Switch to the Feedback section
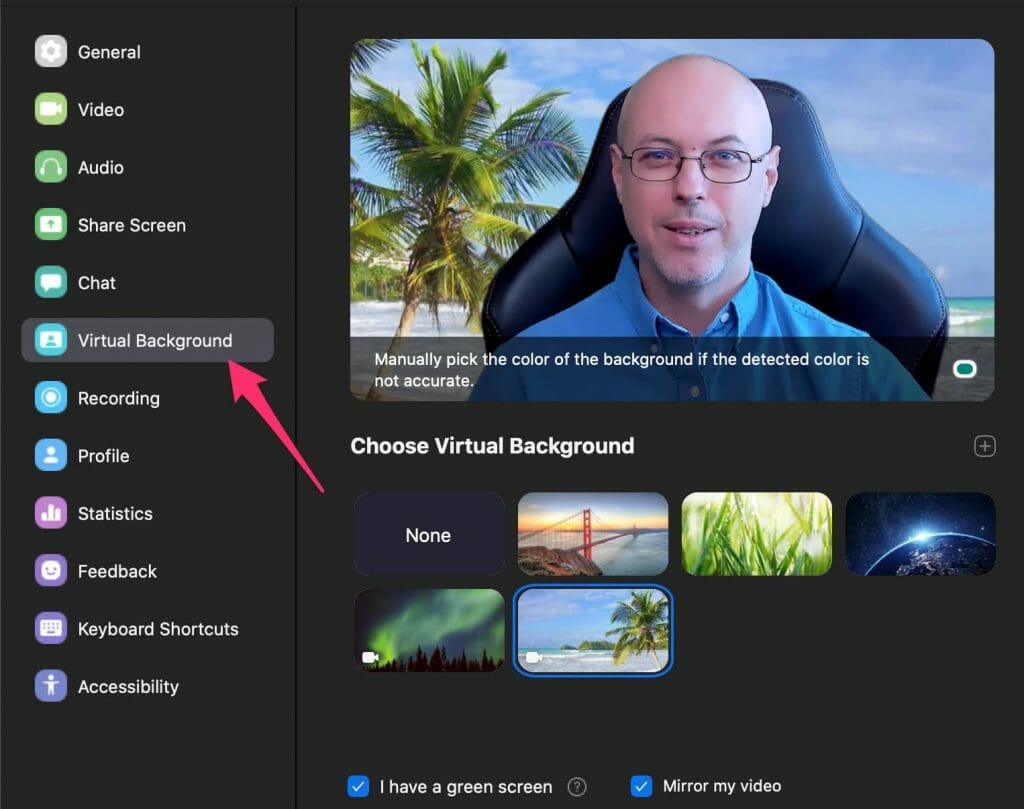This screenshot has height=809, width=1024. (117, 571)
